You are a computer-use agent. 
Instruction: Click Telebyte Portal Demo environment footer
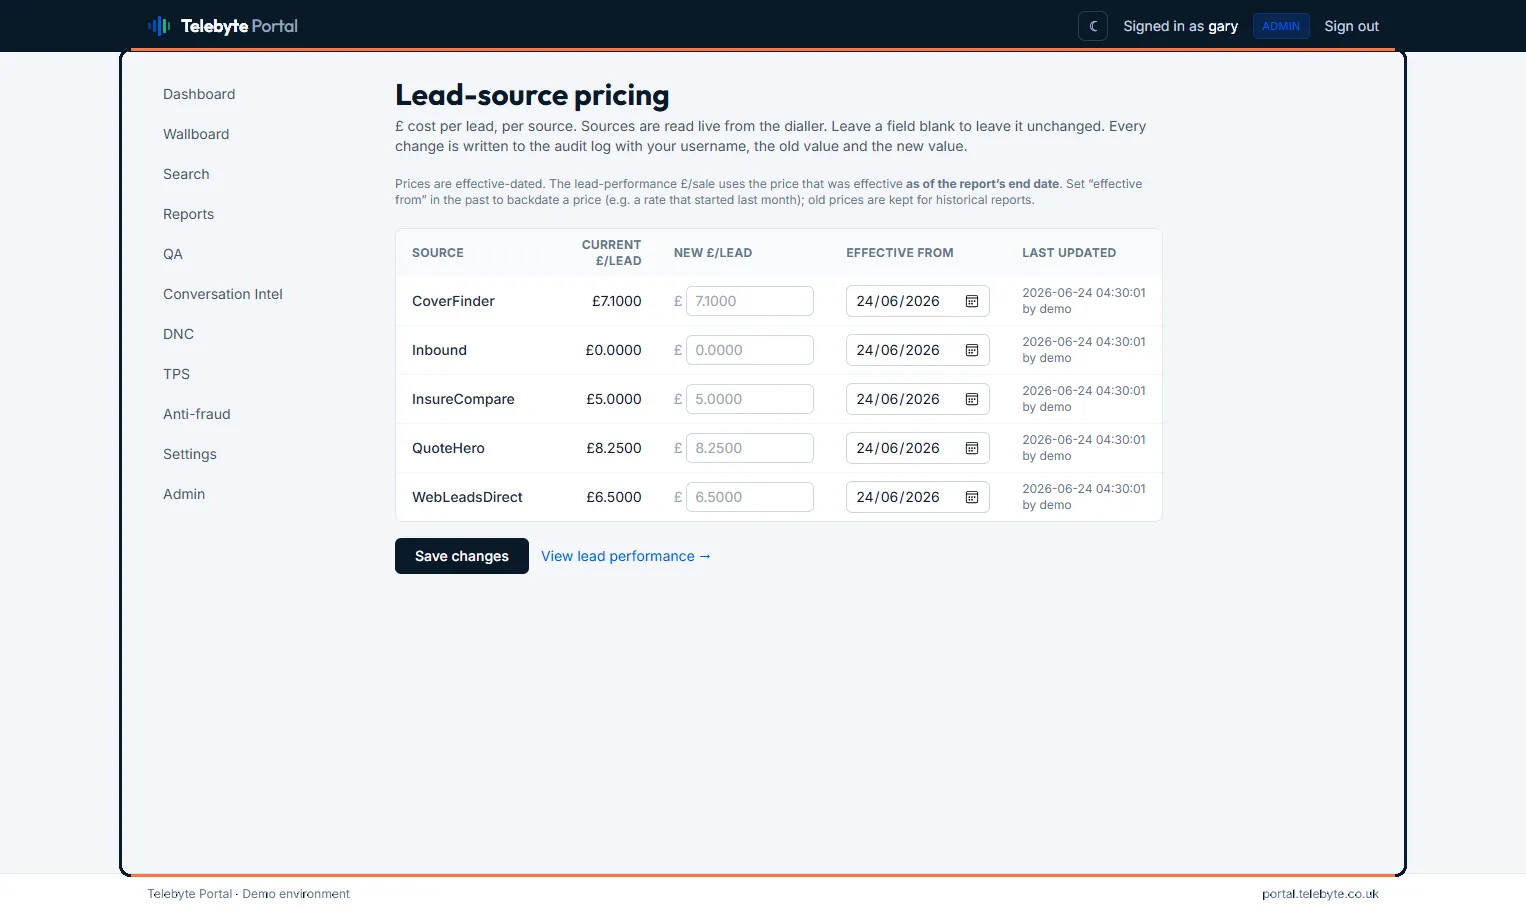[248, 894]
